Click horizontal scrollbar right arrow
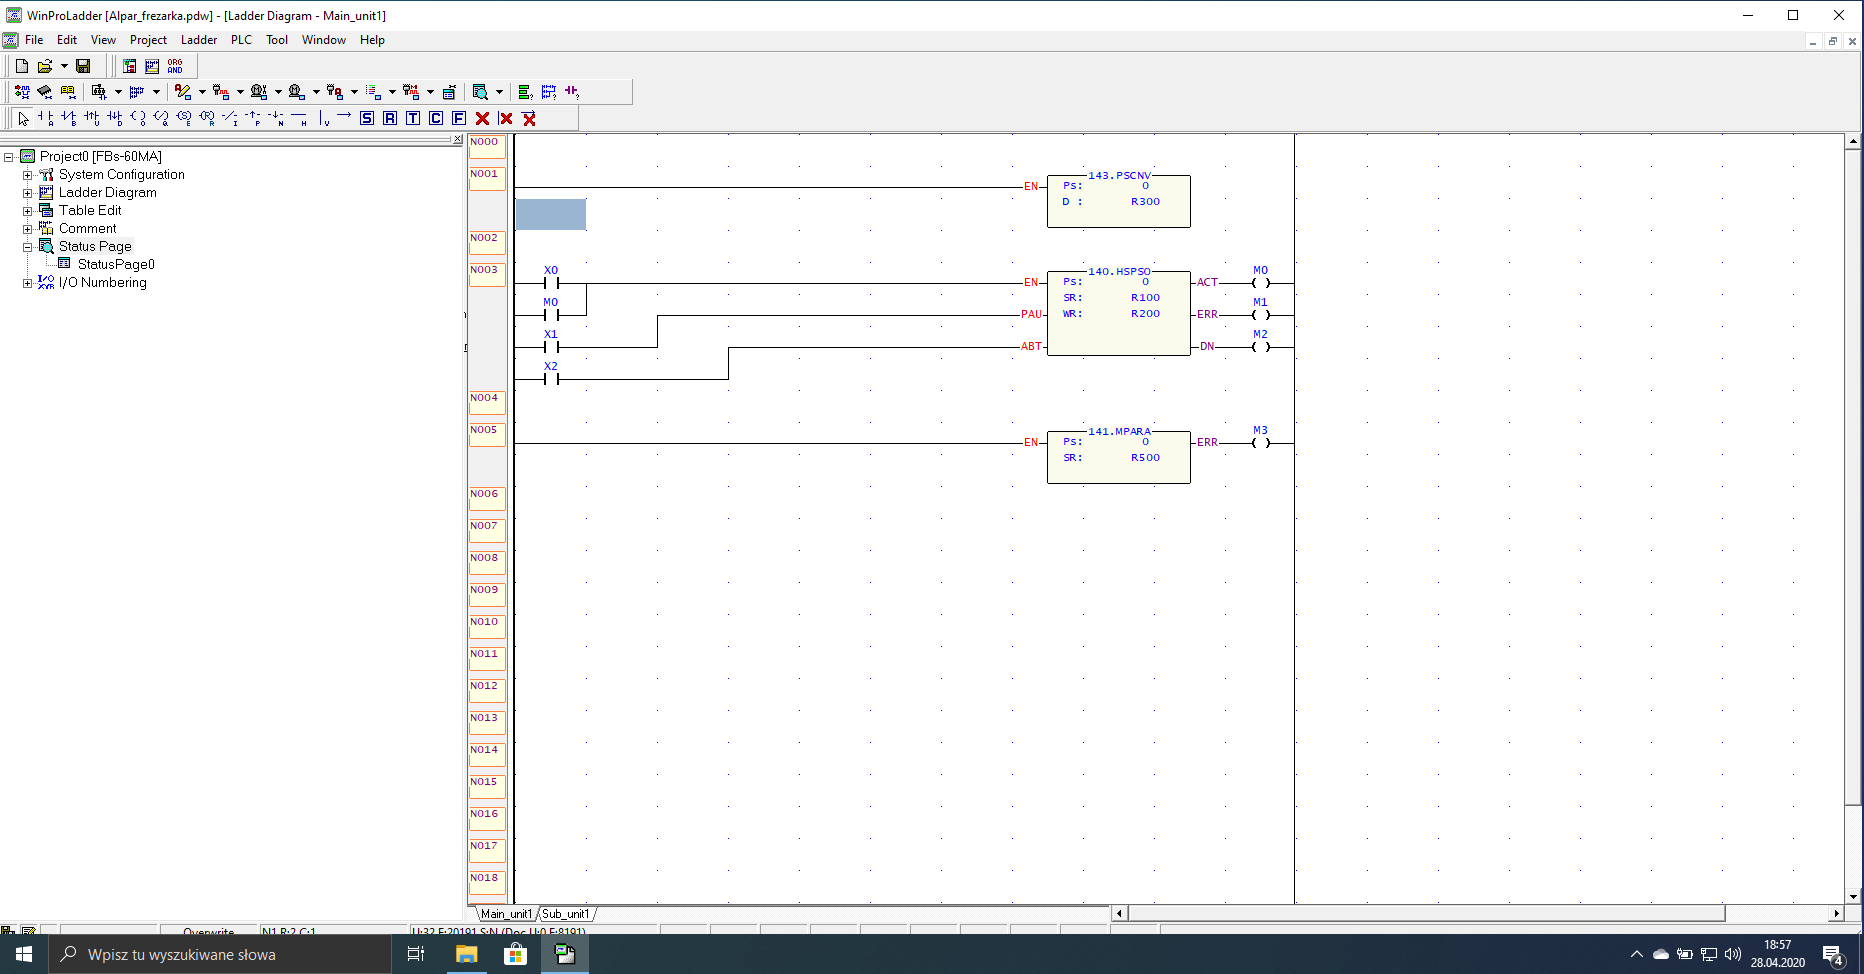The image size is (1864, 974). [1836, 913]
